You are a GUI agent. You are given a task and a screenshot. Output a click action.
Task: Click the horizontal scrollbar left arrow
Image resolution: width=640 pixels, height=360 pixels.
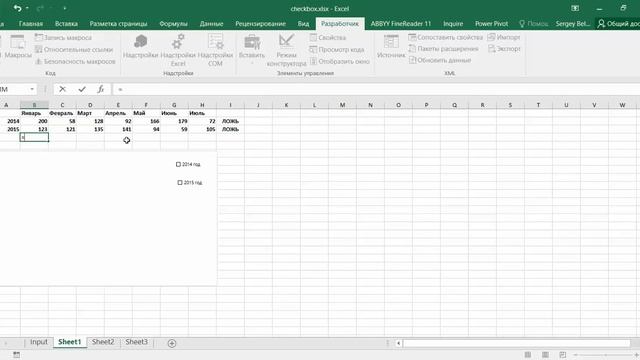point(398,343)
